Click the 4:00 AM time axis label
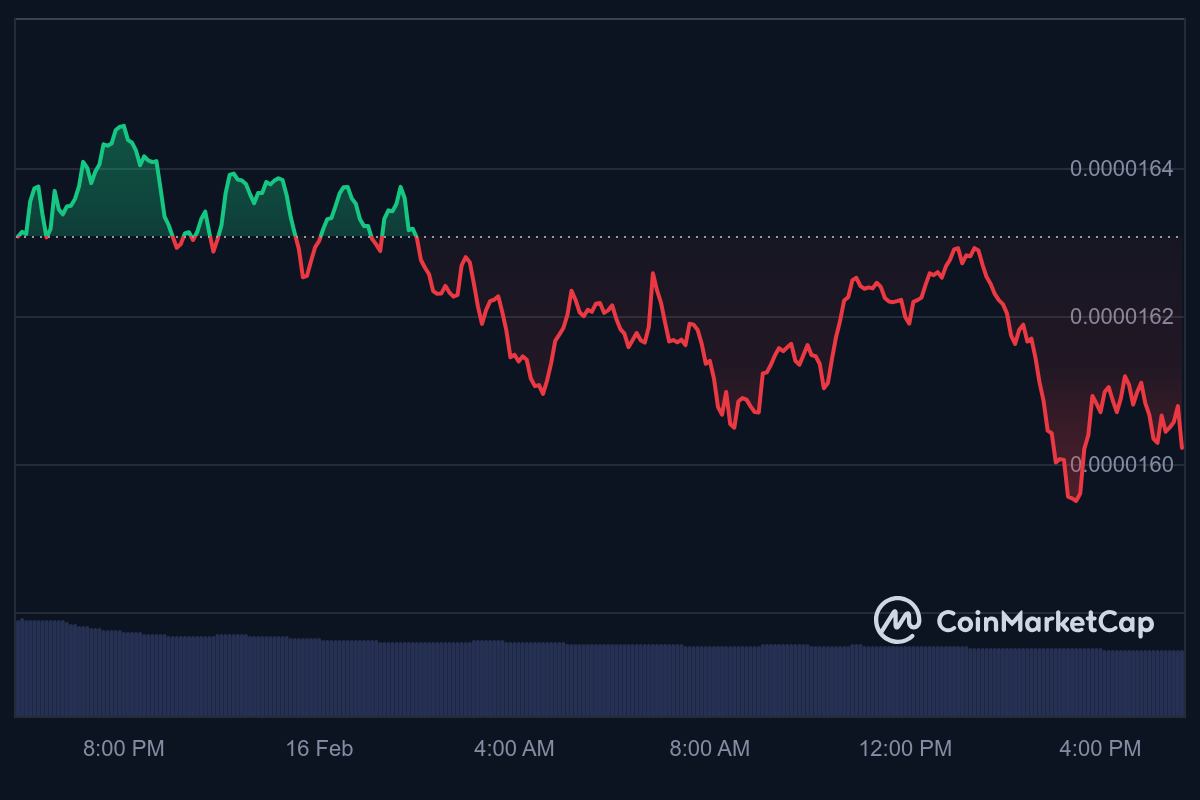 click(514, 748)
